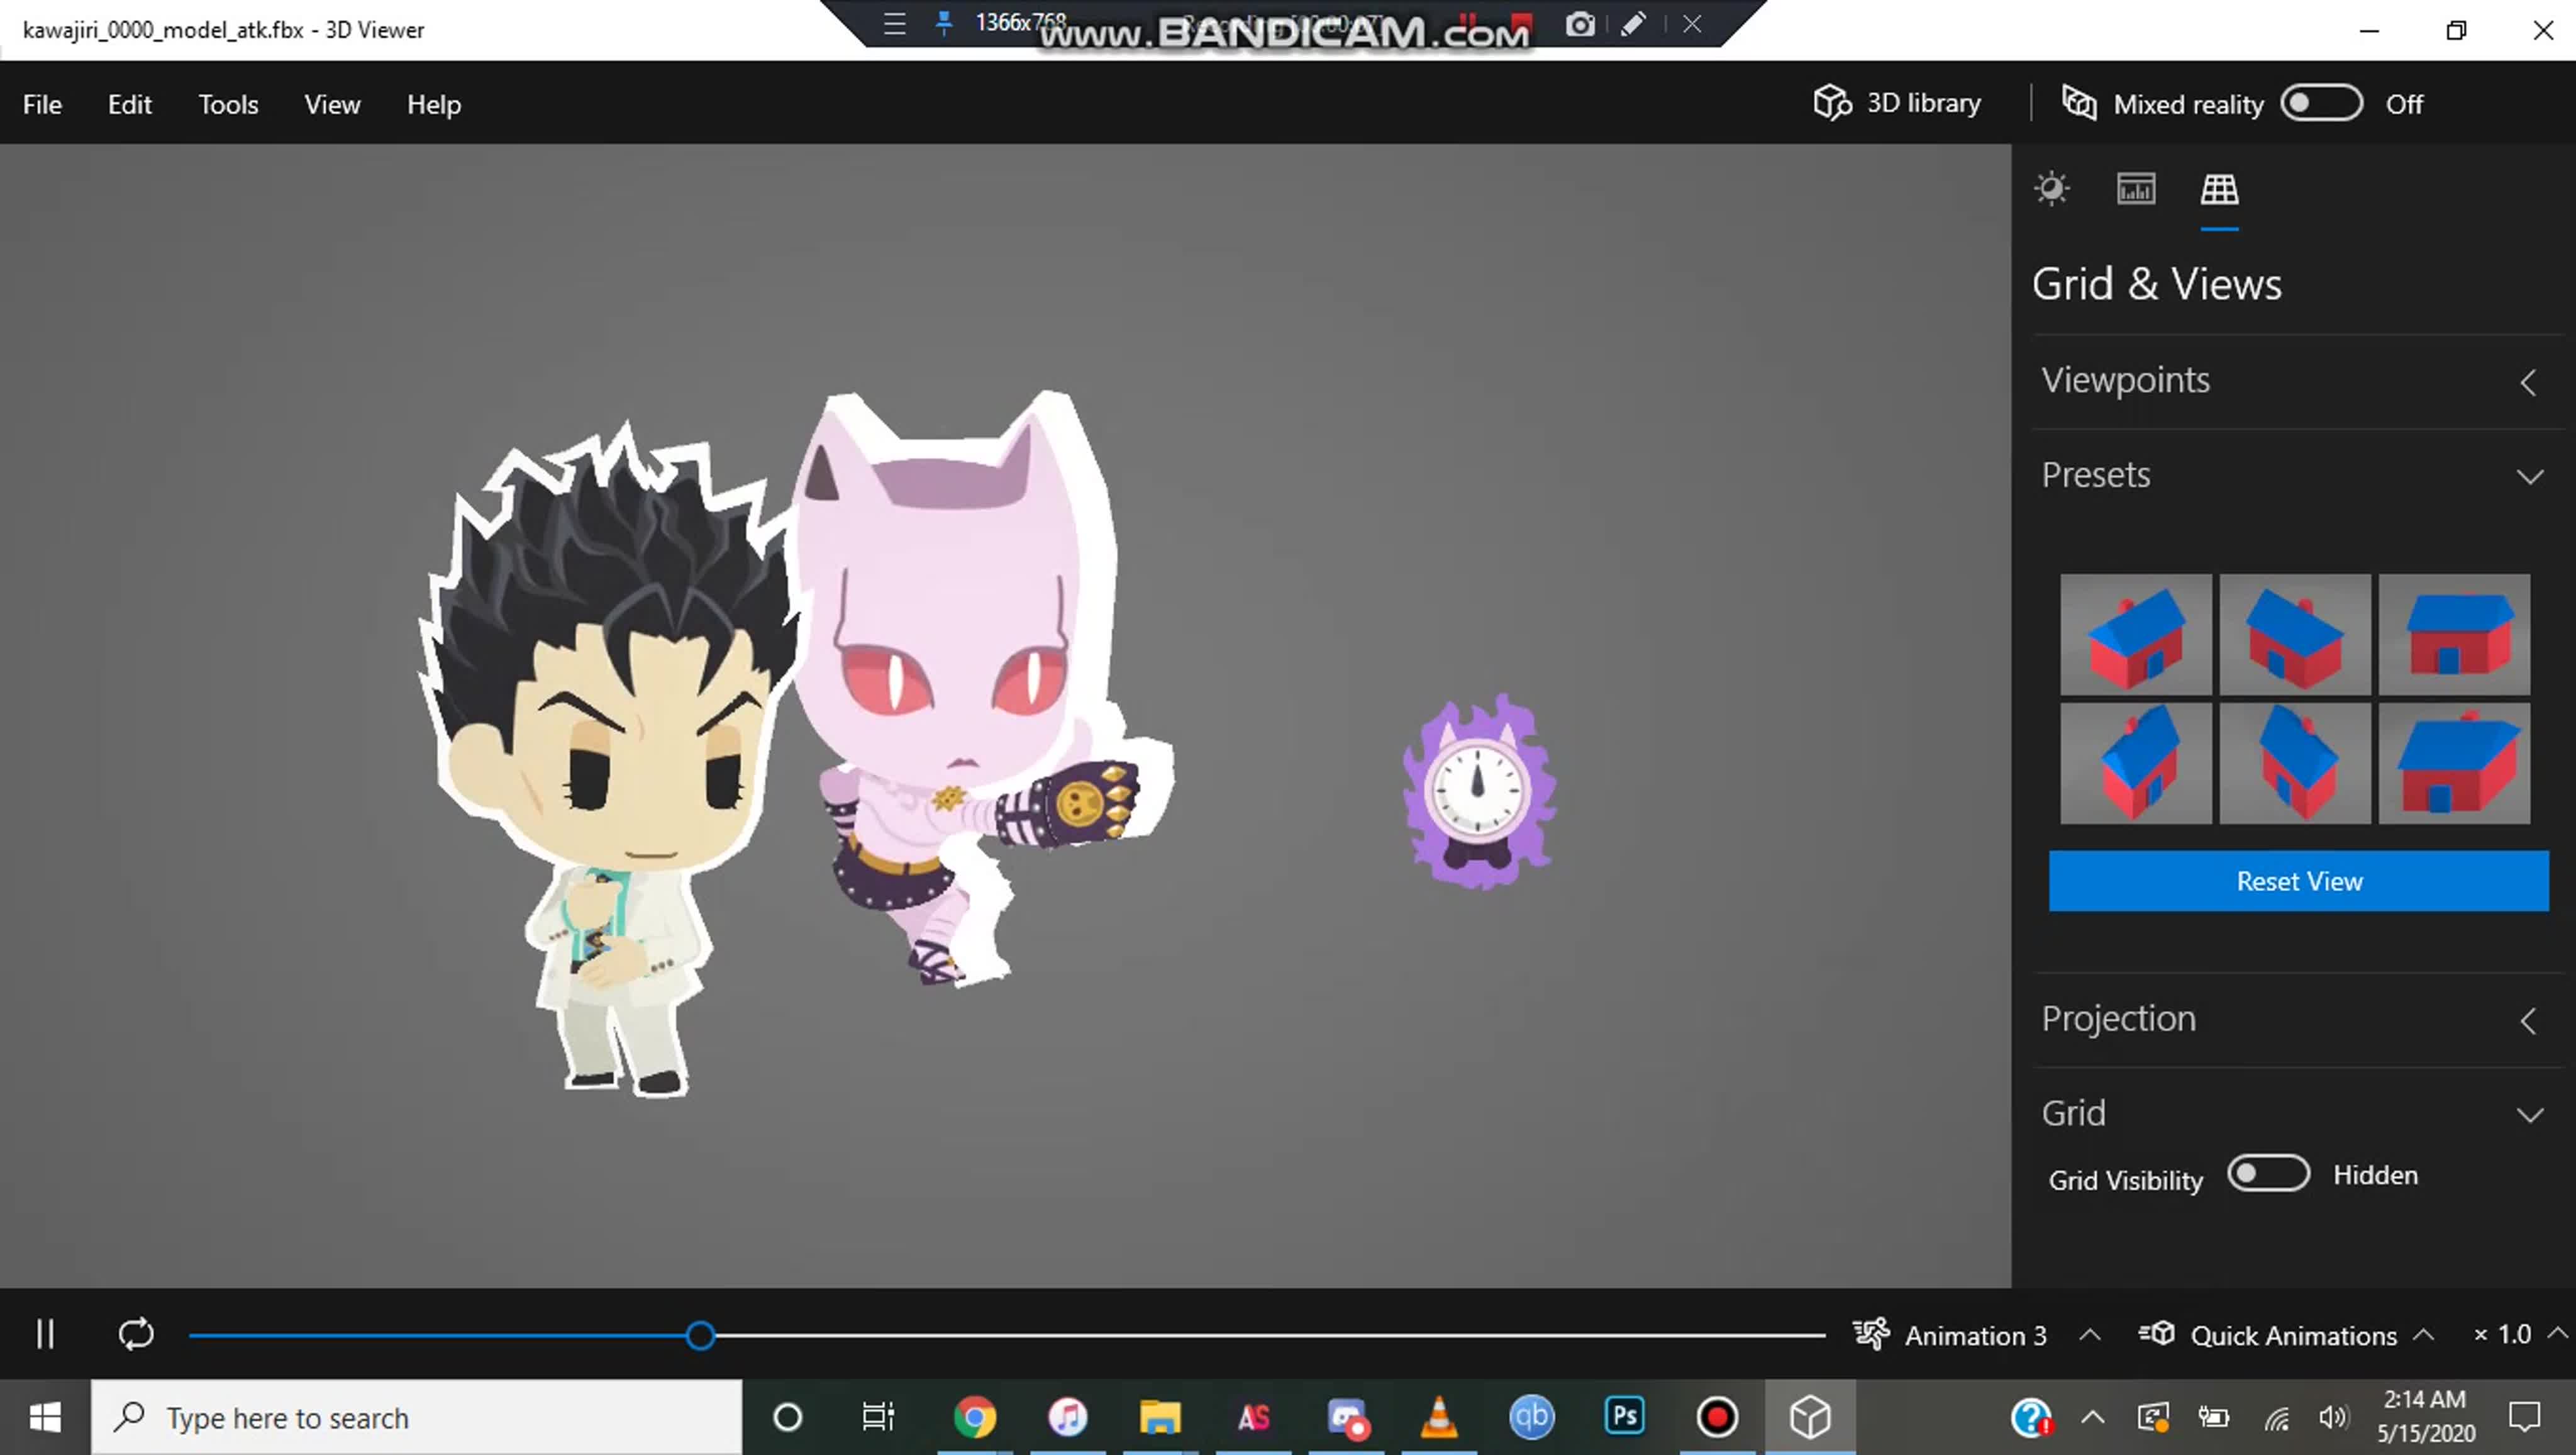Viewport: 2576px width, 1455px height.
Task: Select the bottom-right preset view thumbnail
Action: (x=2454, y=763)
